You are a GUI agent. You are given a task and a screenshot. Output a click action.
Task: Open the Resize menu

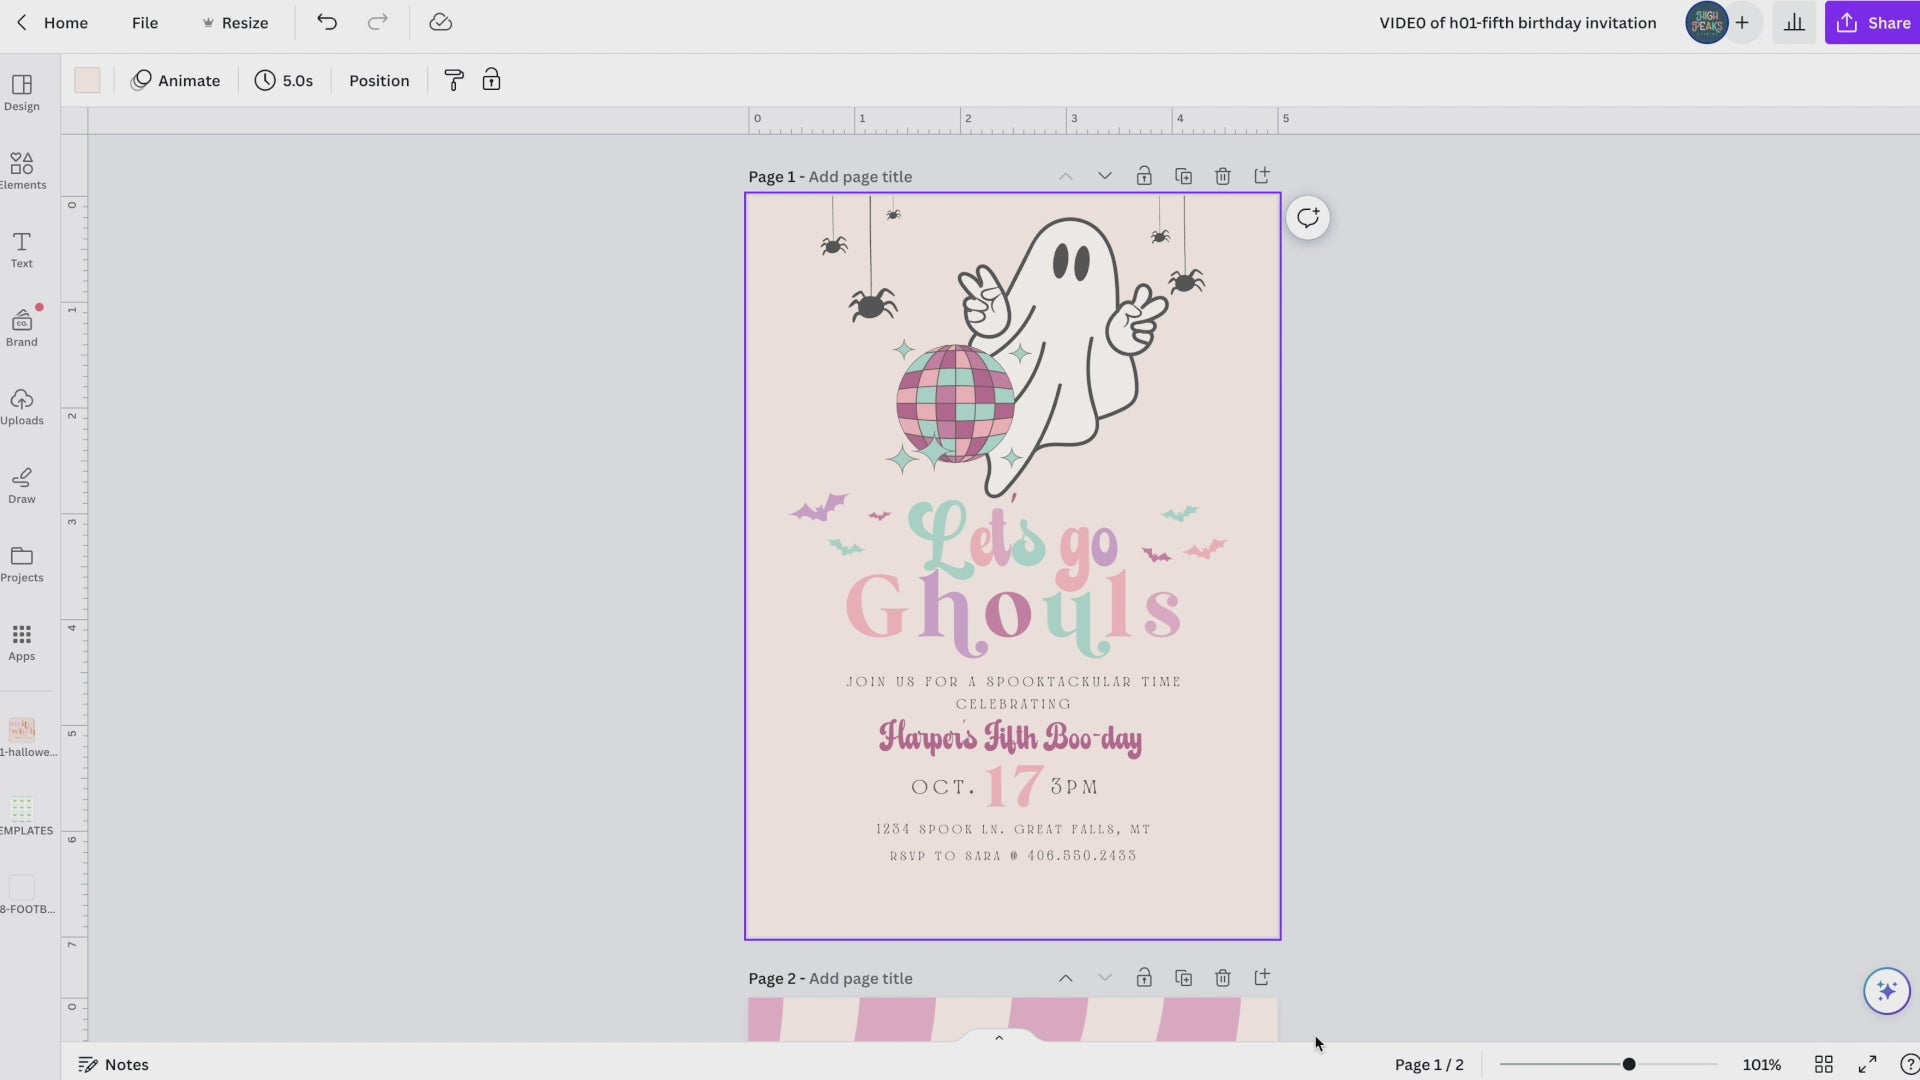pos(235,22)
